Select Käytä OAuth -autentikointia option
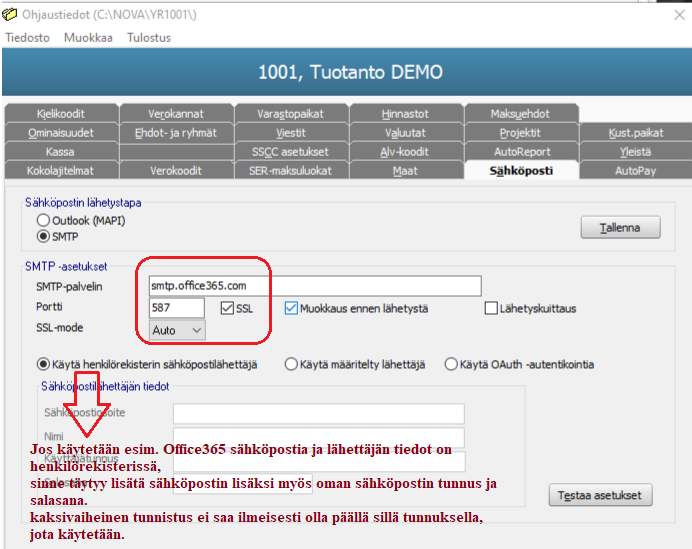The height and width of the screenshot is (549, 692). click(x=451, y=365)
